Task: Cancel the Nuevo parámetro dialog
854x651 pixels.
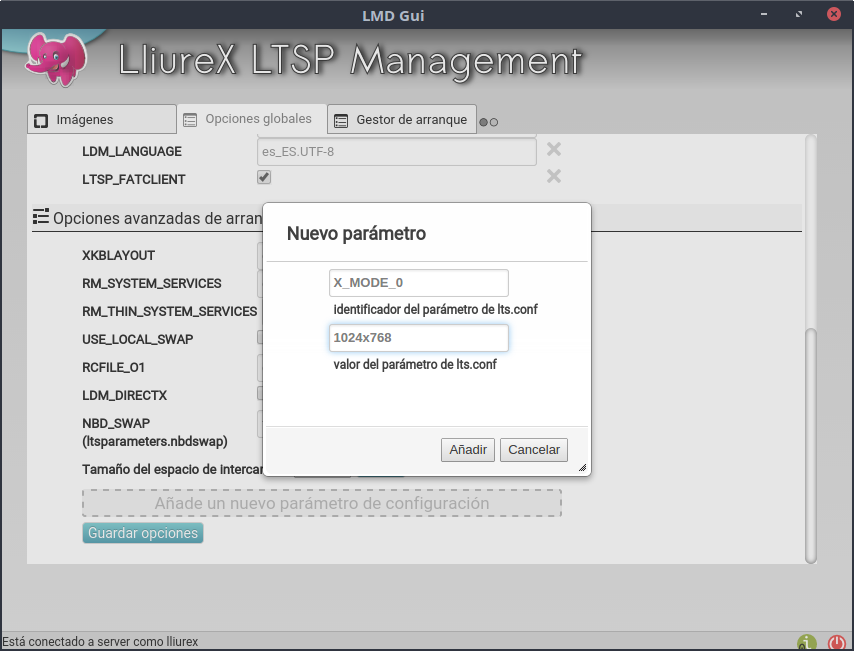Action: [x=533, y=450]
